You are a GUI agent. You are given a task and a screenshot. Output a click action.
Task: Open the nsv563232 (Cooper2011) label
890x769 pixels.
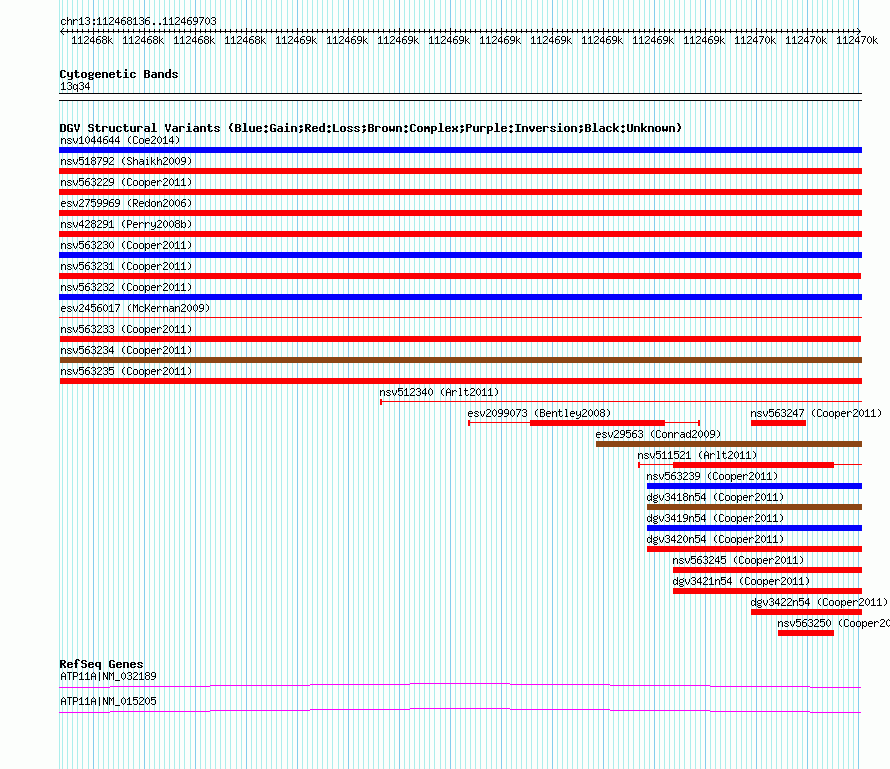(126, 287)
